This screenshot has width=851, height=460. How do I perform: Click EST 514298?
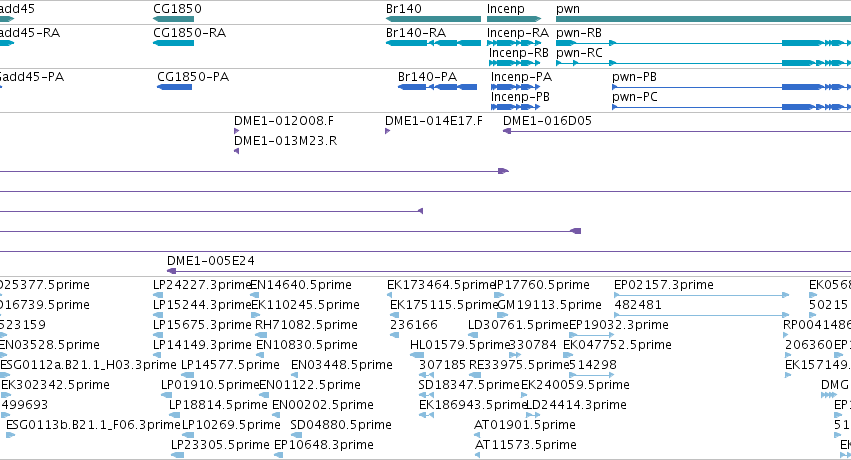pyautogui.click(x=592, y=375)
